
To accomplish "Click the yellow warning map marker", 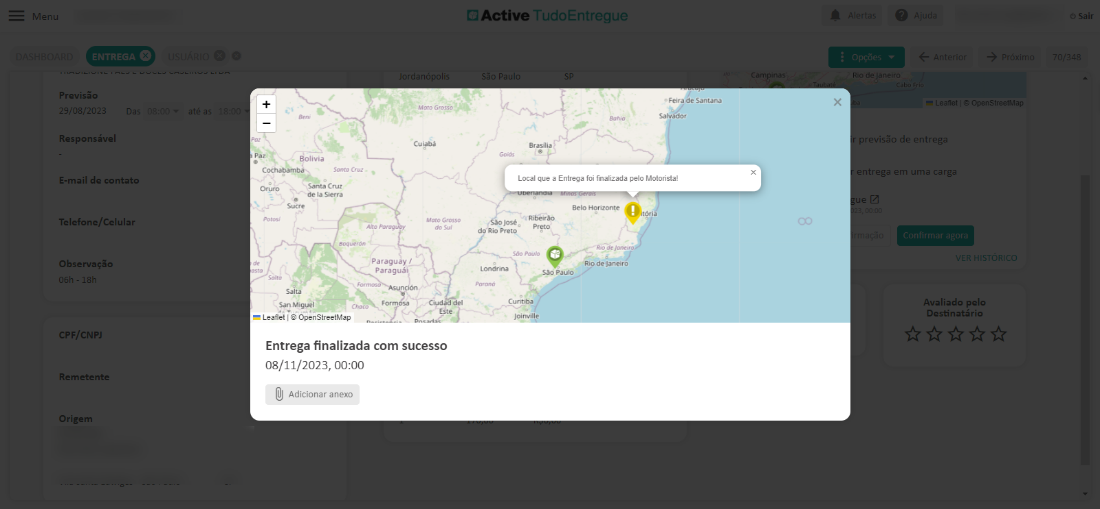I will tap(633, 212).
